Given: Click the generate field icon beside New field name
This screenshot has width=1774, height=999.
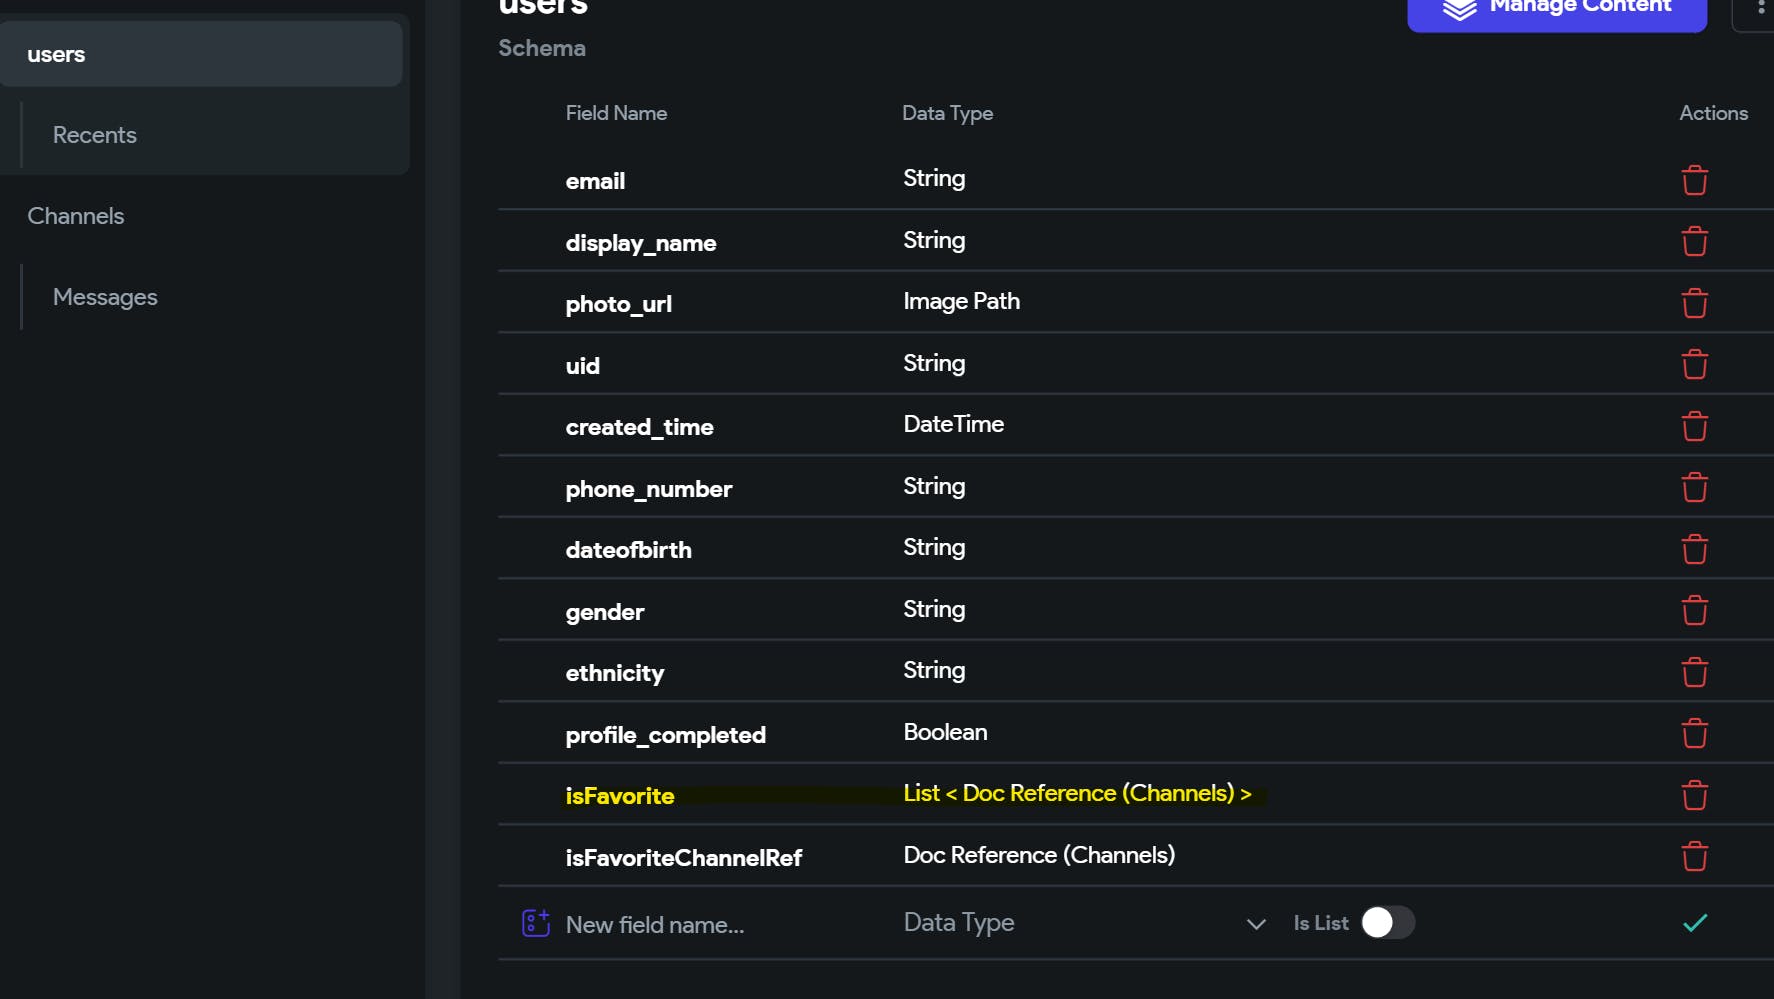Looking at the screenshot, I should click(536, 923).
